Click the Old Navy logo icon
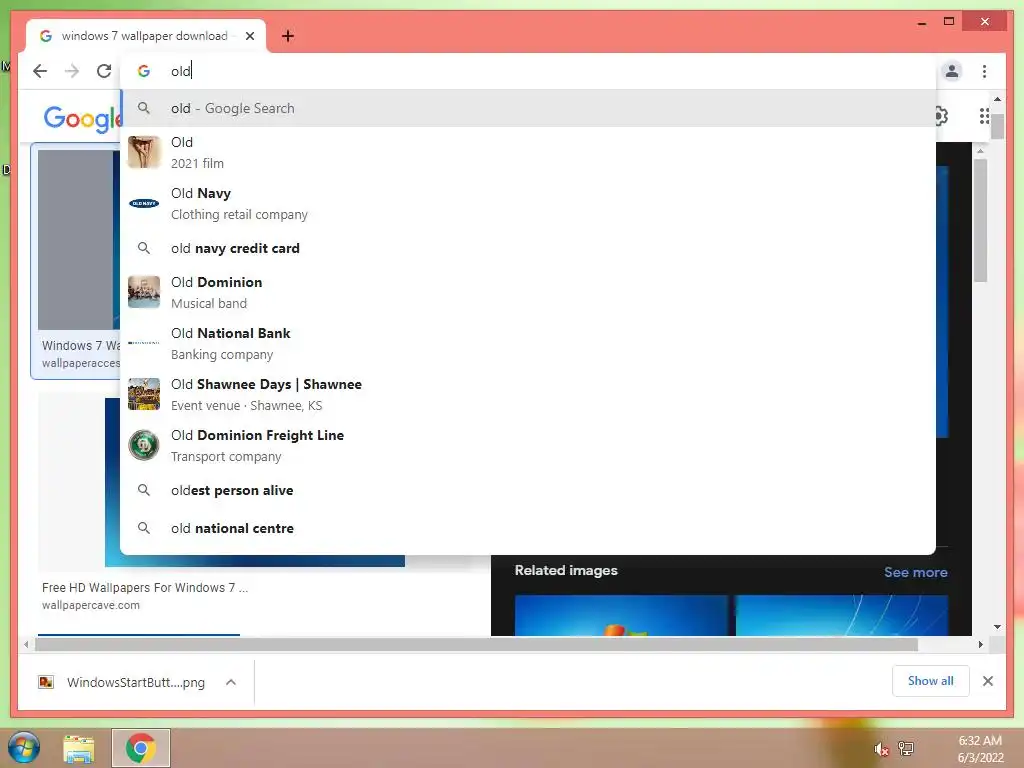The image size is (1024, 768). 144,203
